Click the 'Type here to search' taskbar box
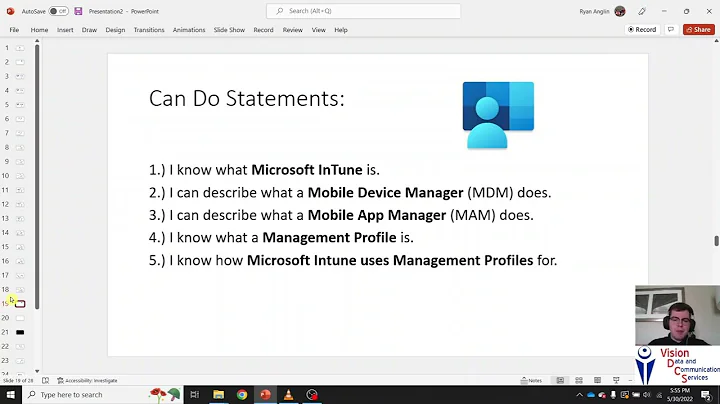This screenshot has width=720, height=404. tap(102, 395)
